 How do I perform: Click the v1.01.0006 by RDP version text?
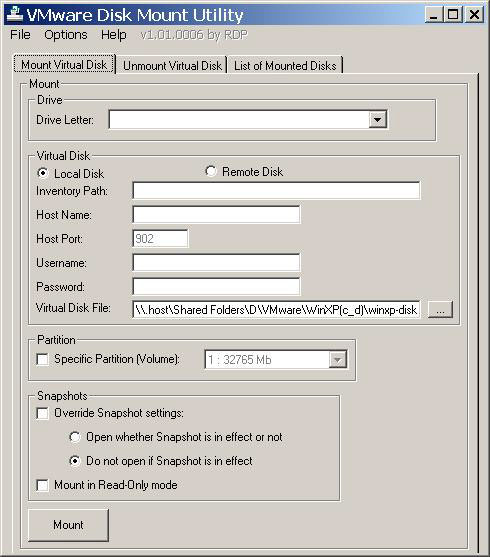[x=194, y=35]
